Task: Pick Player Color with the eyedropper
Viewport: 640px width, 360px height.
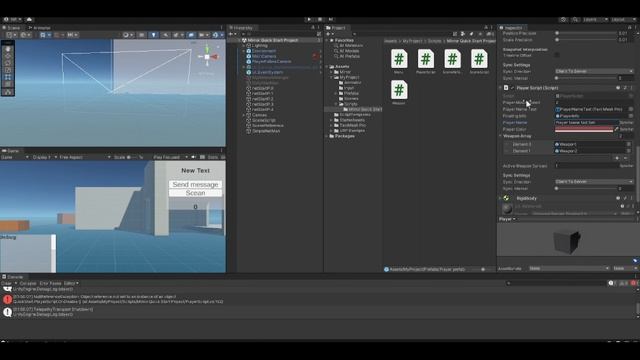Action: coord(616,129)
